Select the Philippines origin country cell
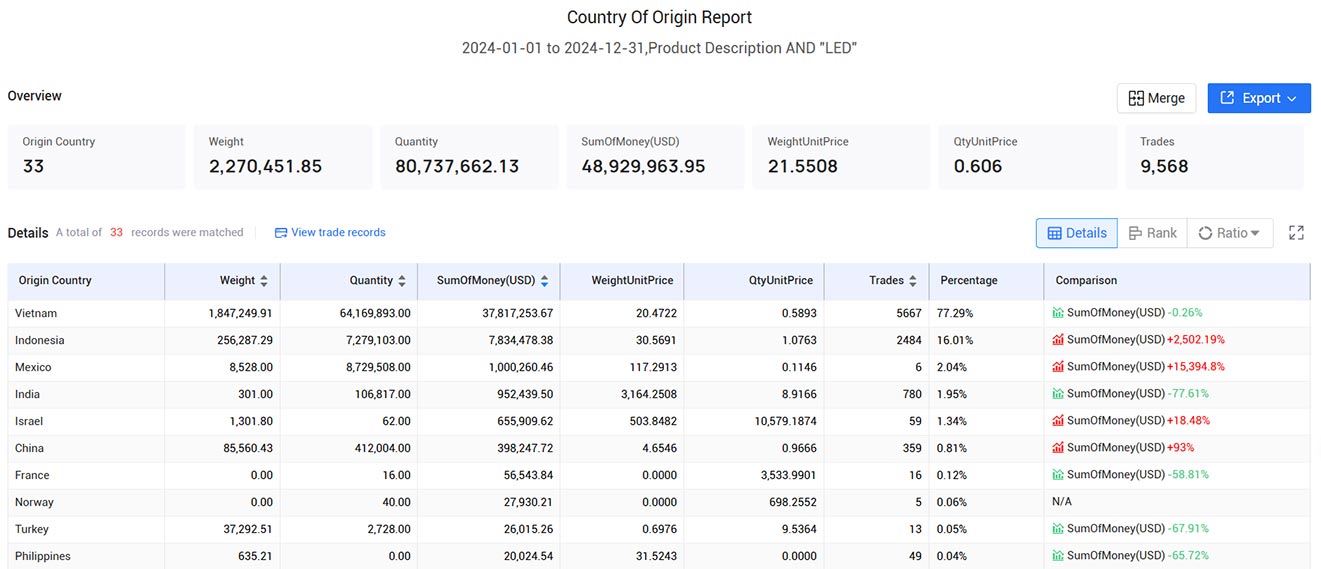 pos(86,556)
